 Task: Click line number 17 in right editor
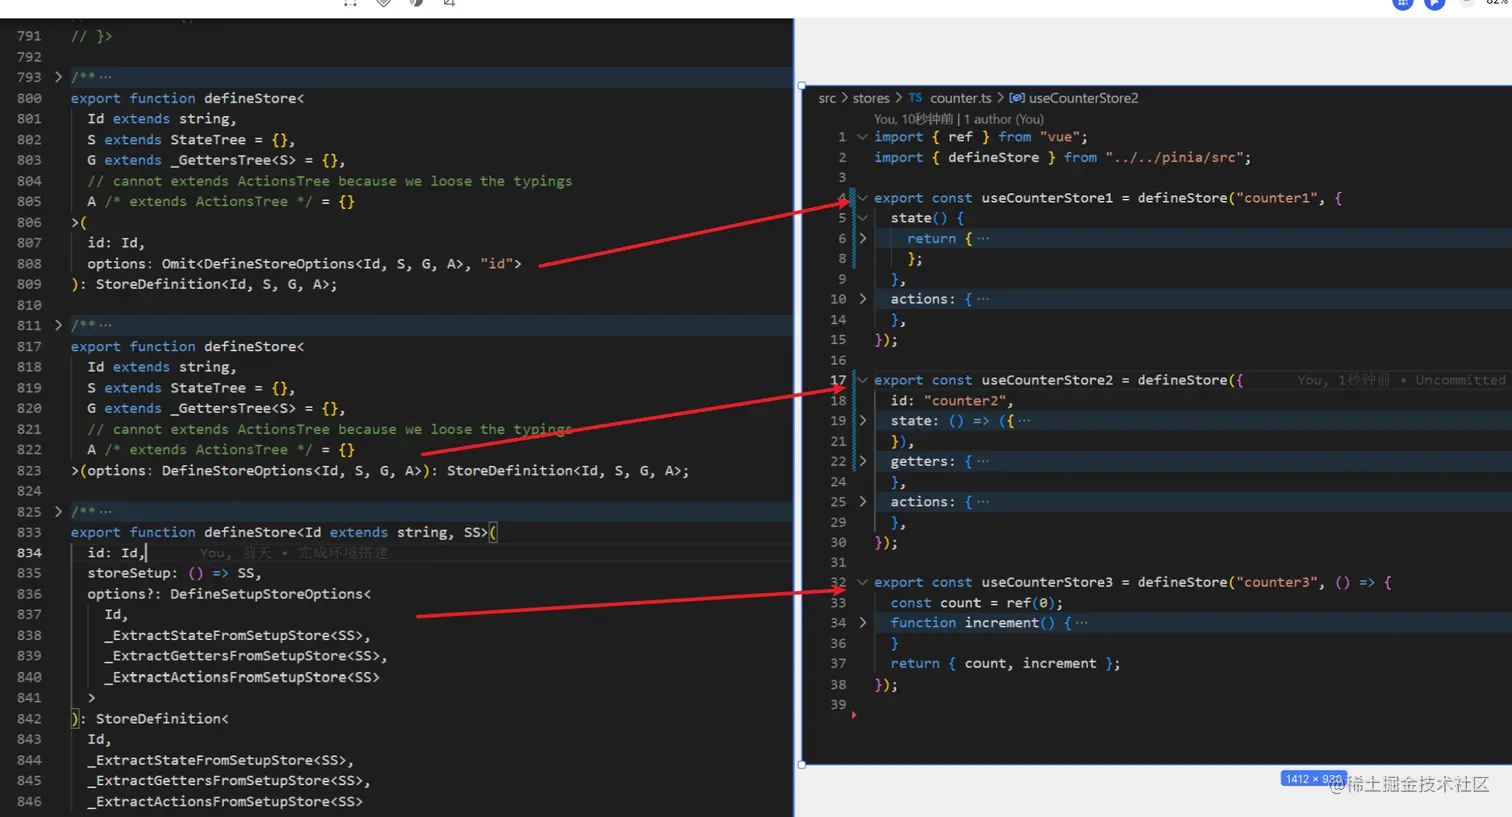click(838, 380)
